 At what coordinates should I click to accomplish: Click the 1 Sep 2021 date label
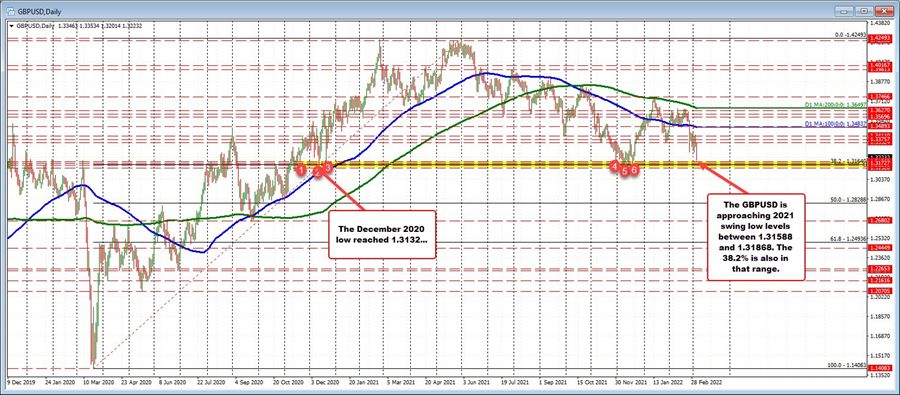[x=552, y=381]
